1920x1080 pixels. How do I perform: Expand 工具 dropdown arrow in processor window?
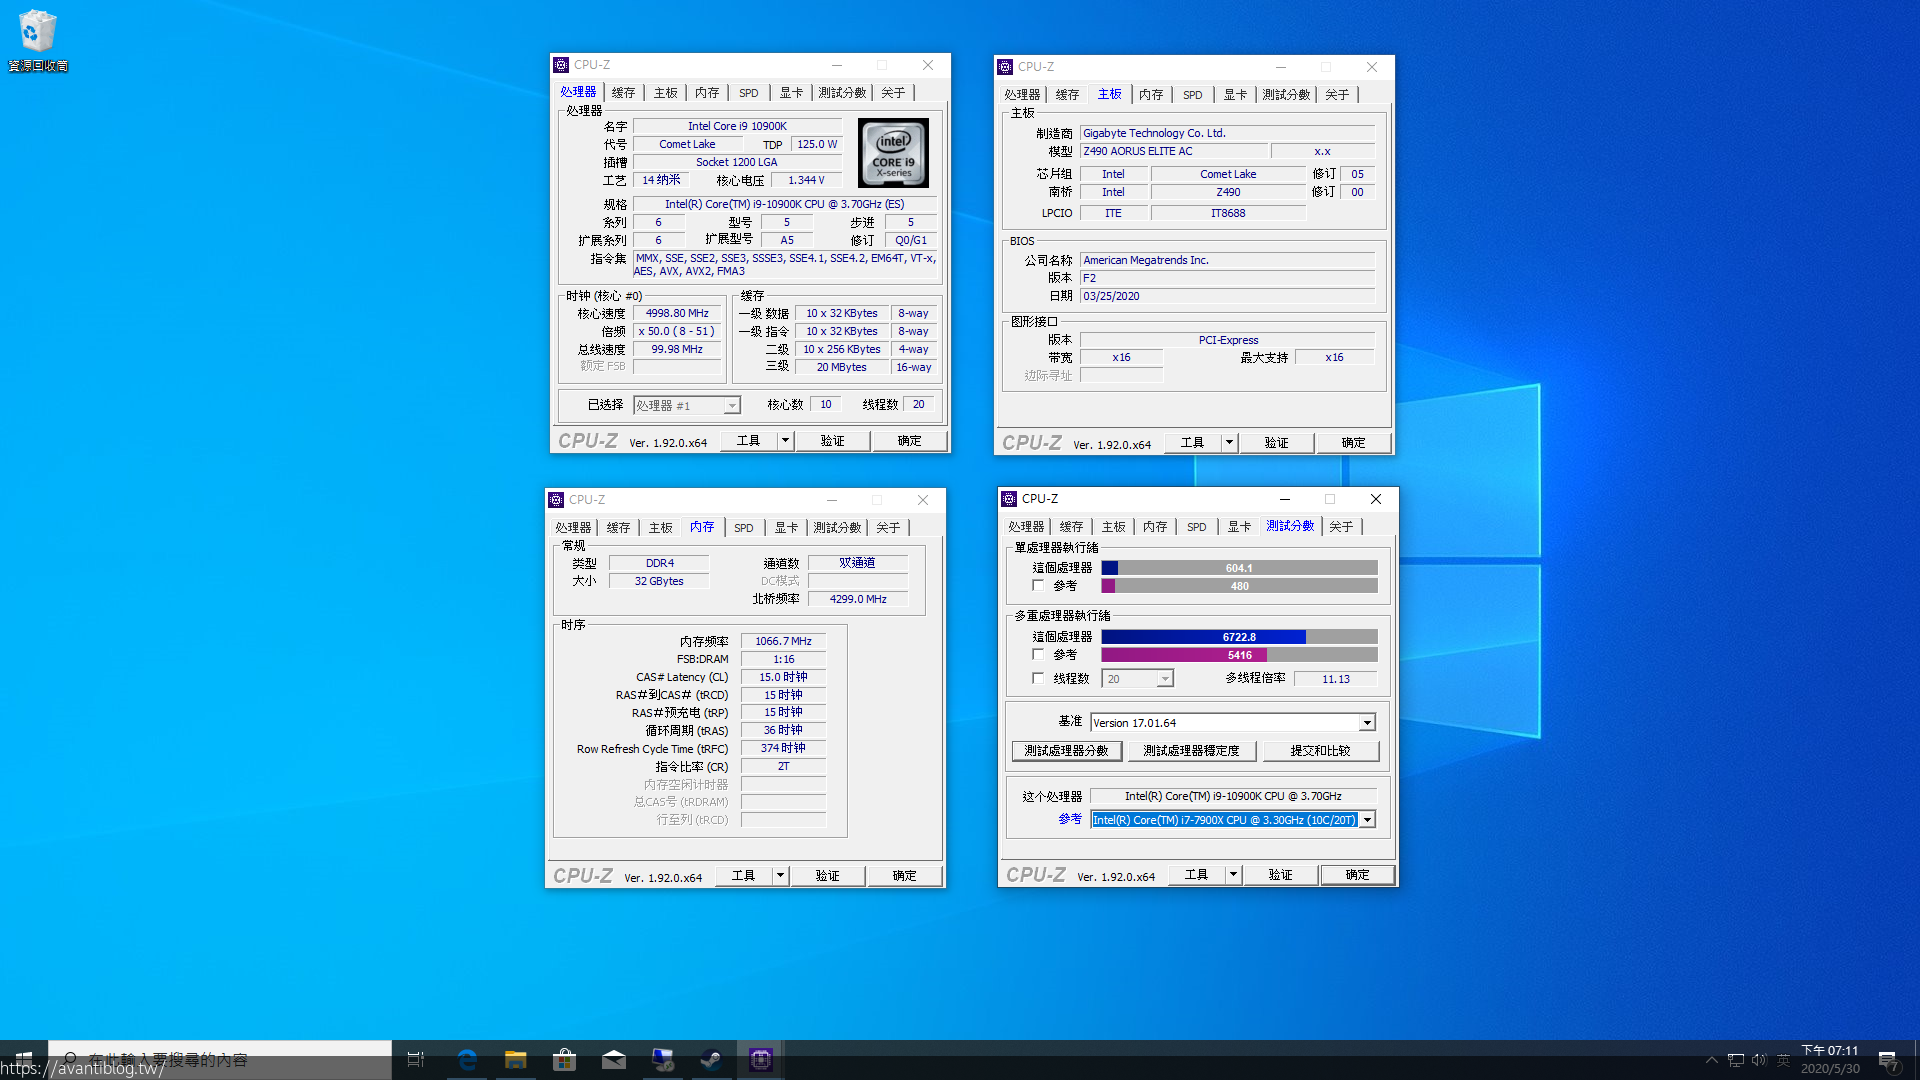click(785, 441)
